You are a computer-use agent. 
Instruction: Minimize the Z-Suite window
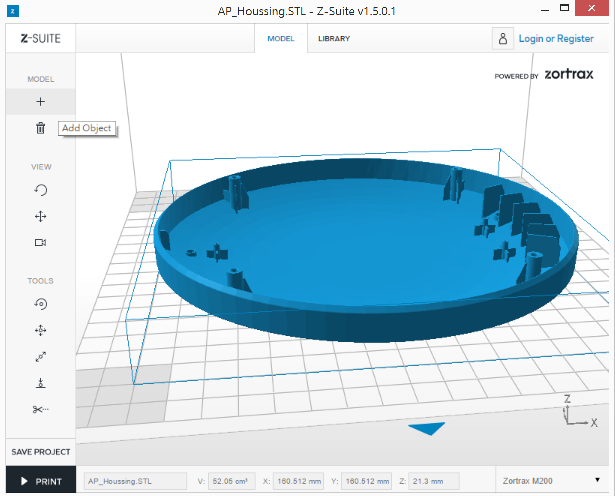[x=545, y=9]
